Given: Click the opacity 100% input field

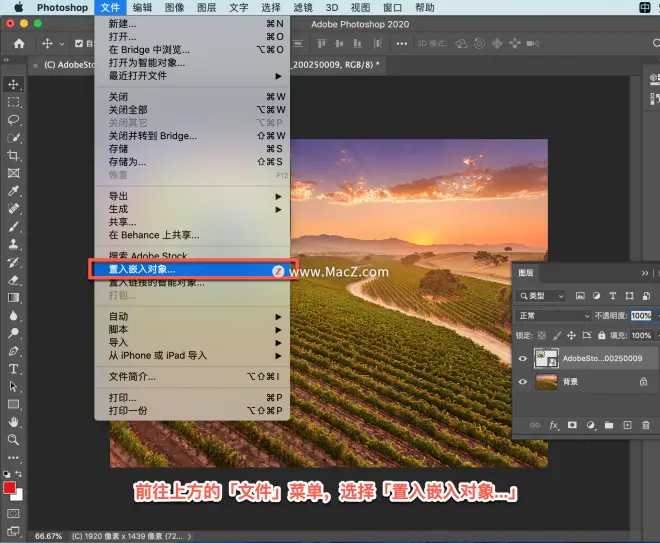Looking at the screenshot, I should pos(641,316).
